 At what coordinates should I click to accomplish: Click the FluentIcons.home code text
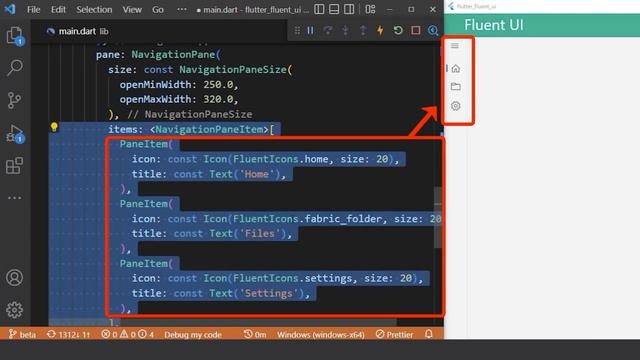[x=281, y=159]
